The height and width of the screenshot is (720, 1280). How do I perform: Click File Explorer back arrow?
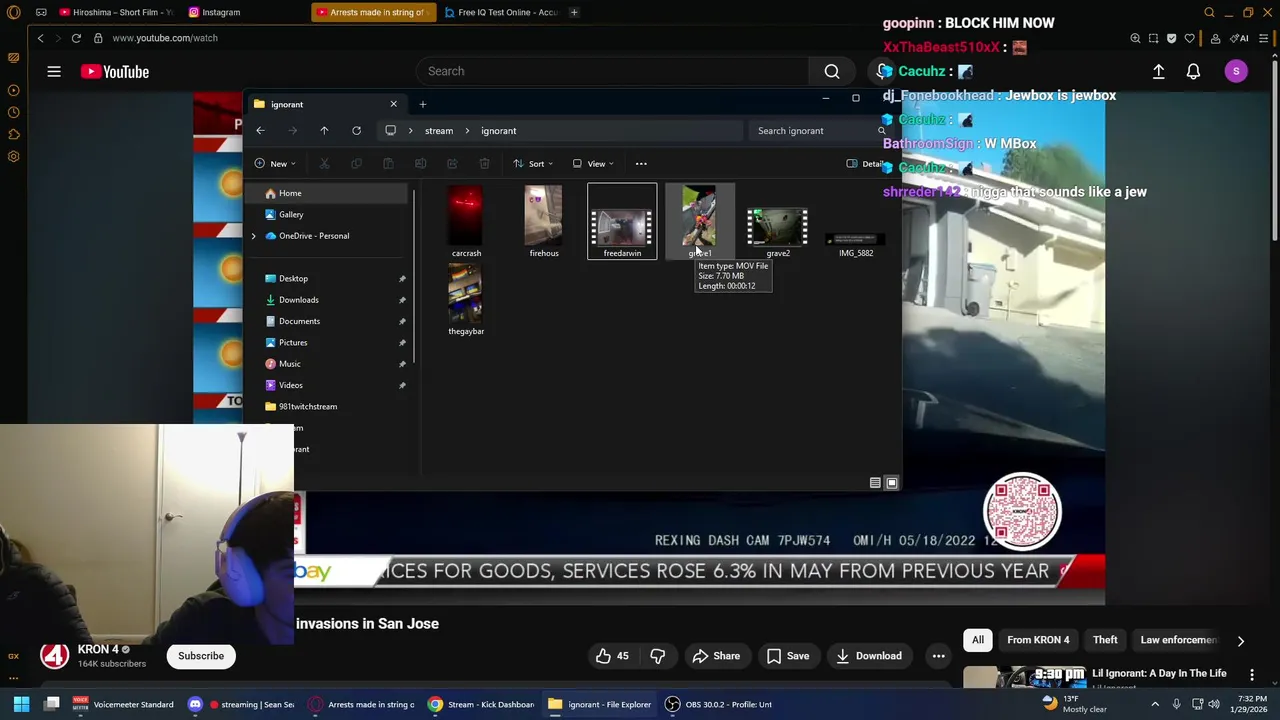(x=260, y=130)
